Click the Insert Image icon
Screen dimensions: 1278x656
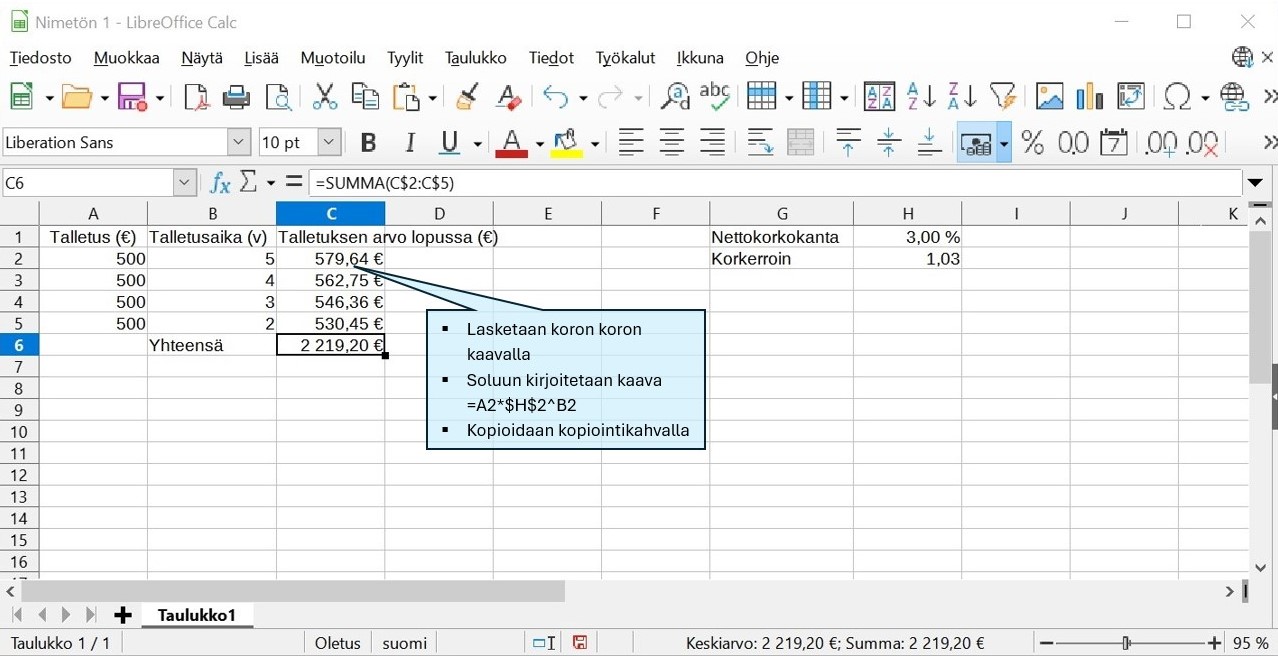1049,97
